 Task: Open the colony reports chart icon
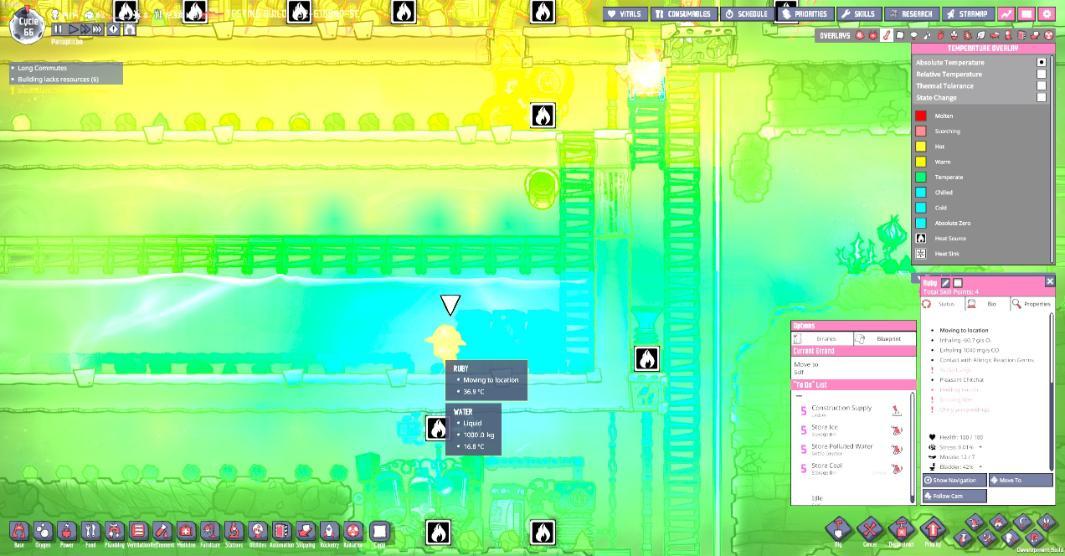1006,14
